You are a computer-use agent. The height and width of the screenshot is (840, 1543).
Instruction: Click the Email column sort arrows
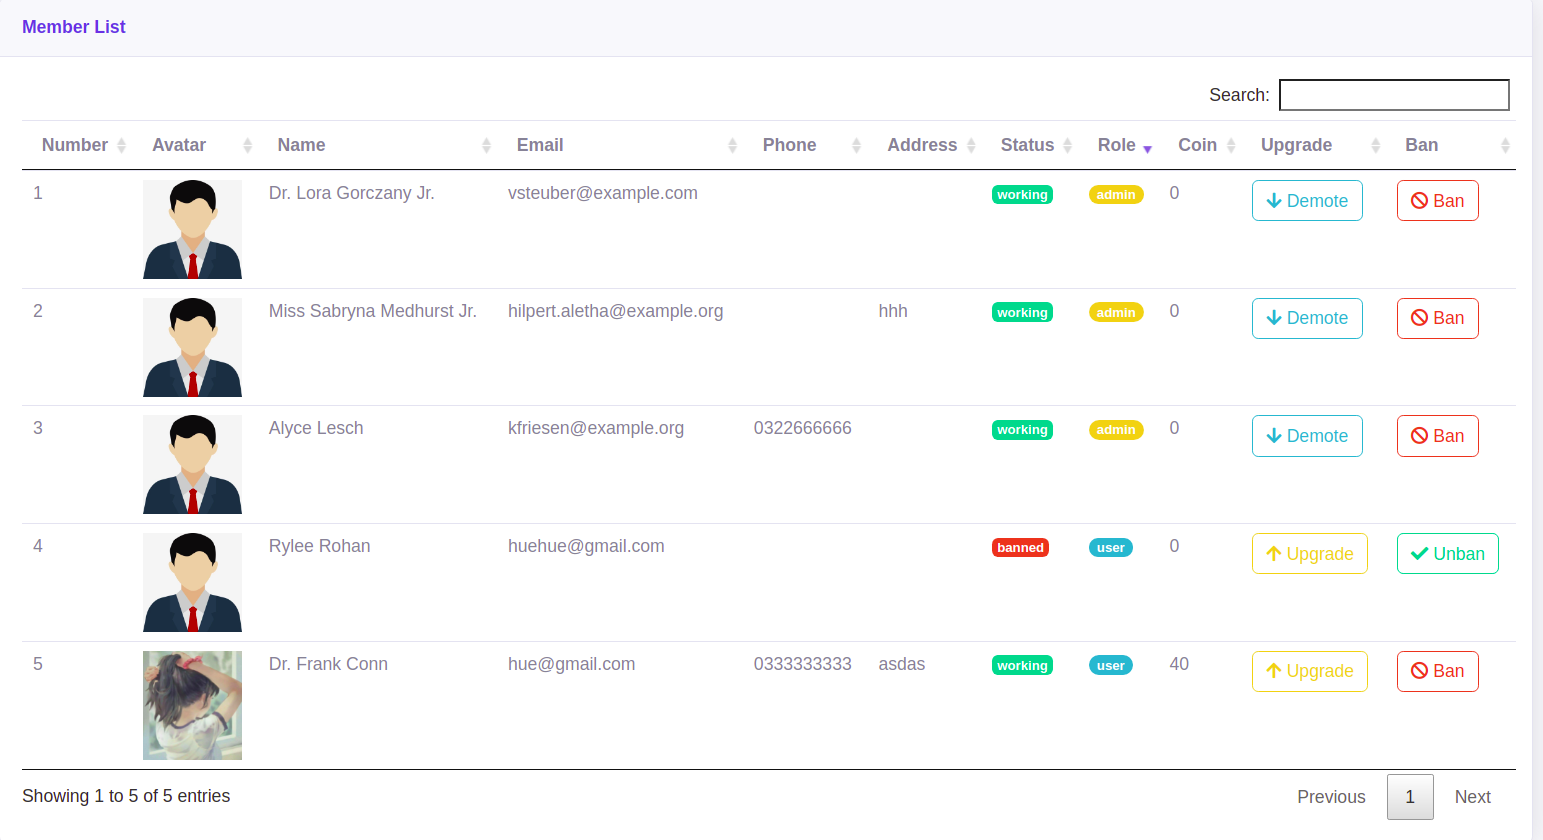(x=732, y=146)
